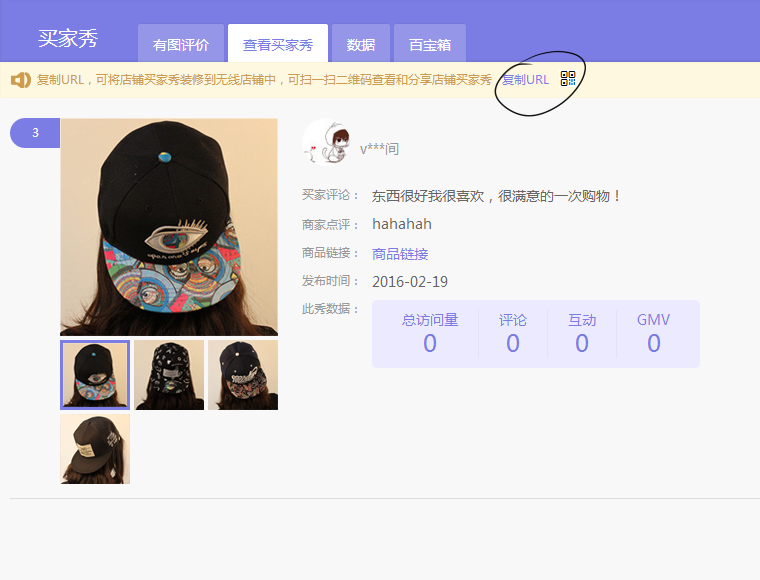Select the 查看买家秀 tab
This screenshot has height=580, width=760.
[278, 45]
